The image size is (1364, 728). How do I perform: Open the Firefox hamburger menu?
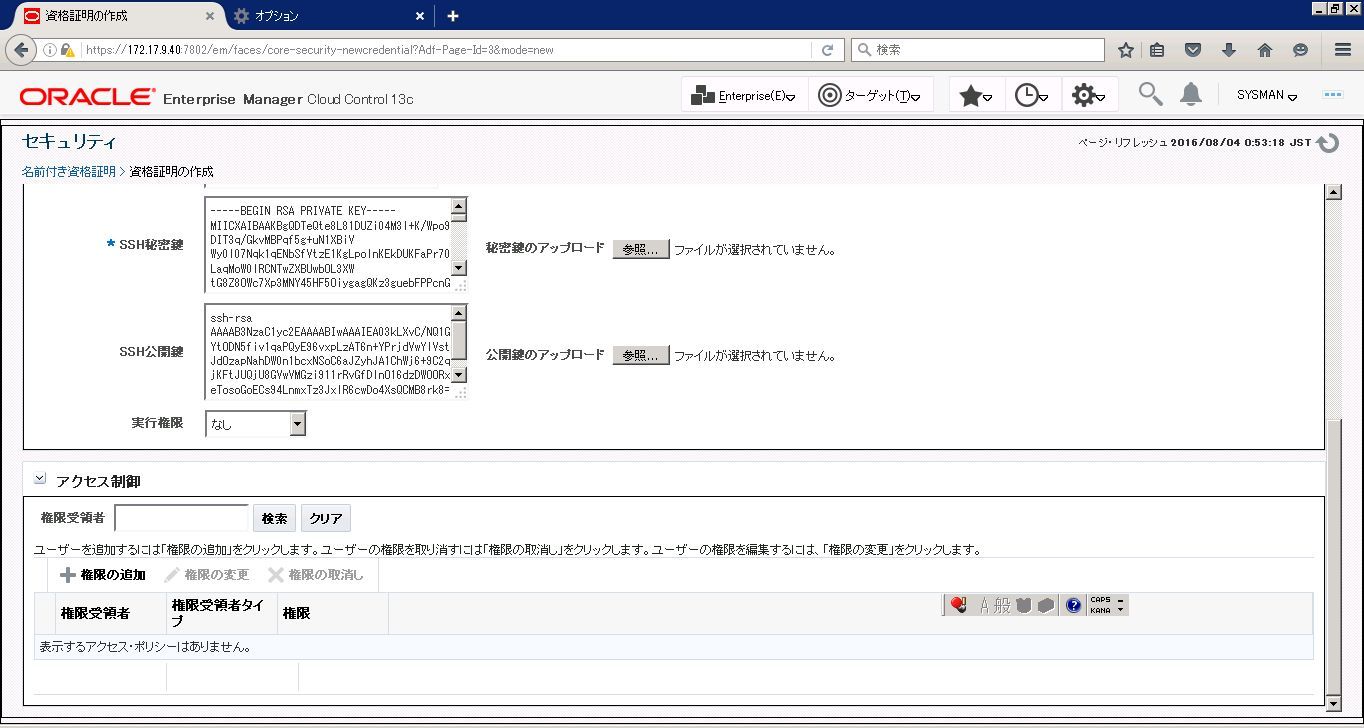(x=1343, y=49)
